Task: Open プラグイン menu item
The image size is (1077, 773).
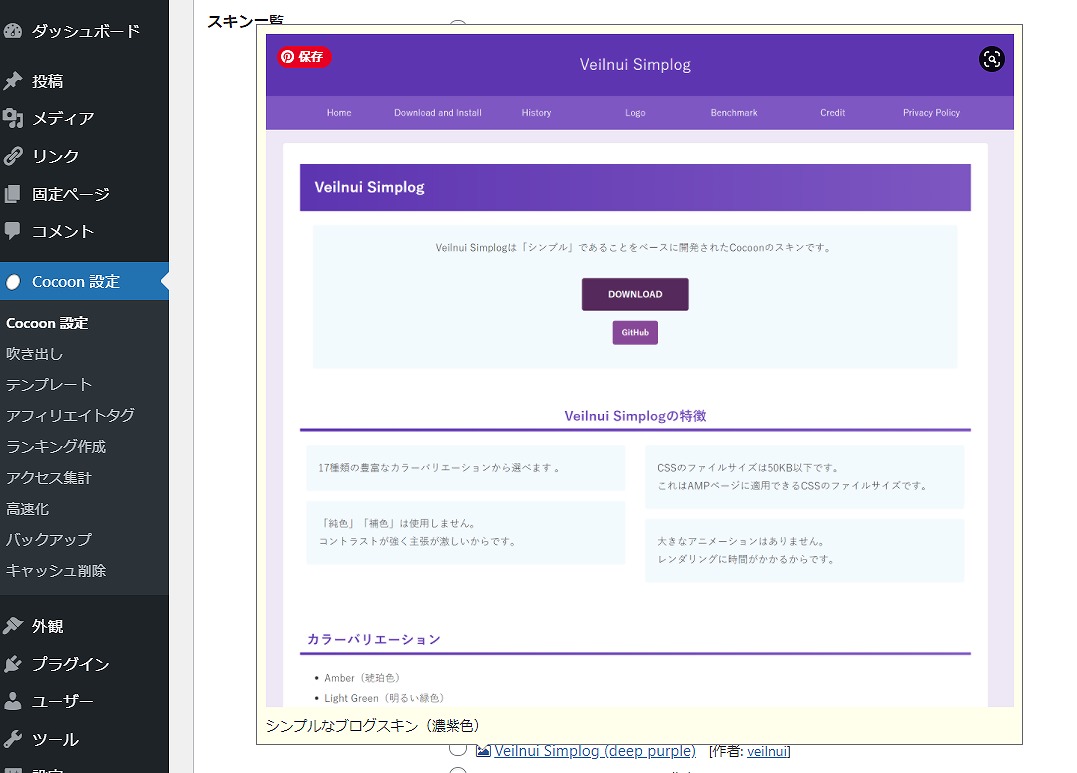Action: (x=71, y=664)
